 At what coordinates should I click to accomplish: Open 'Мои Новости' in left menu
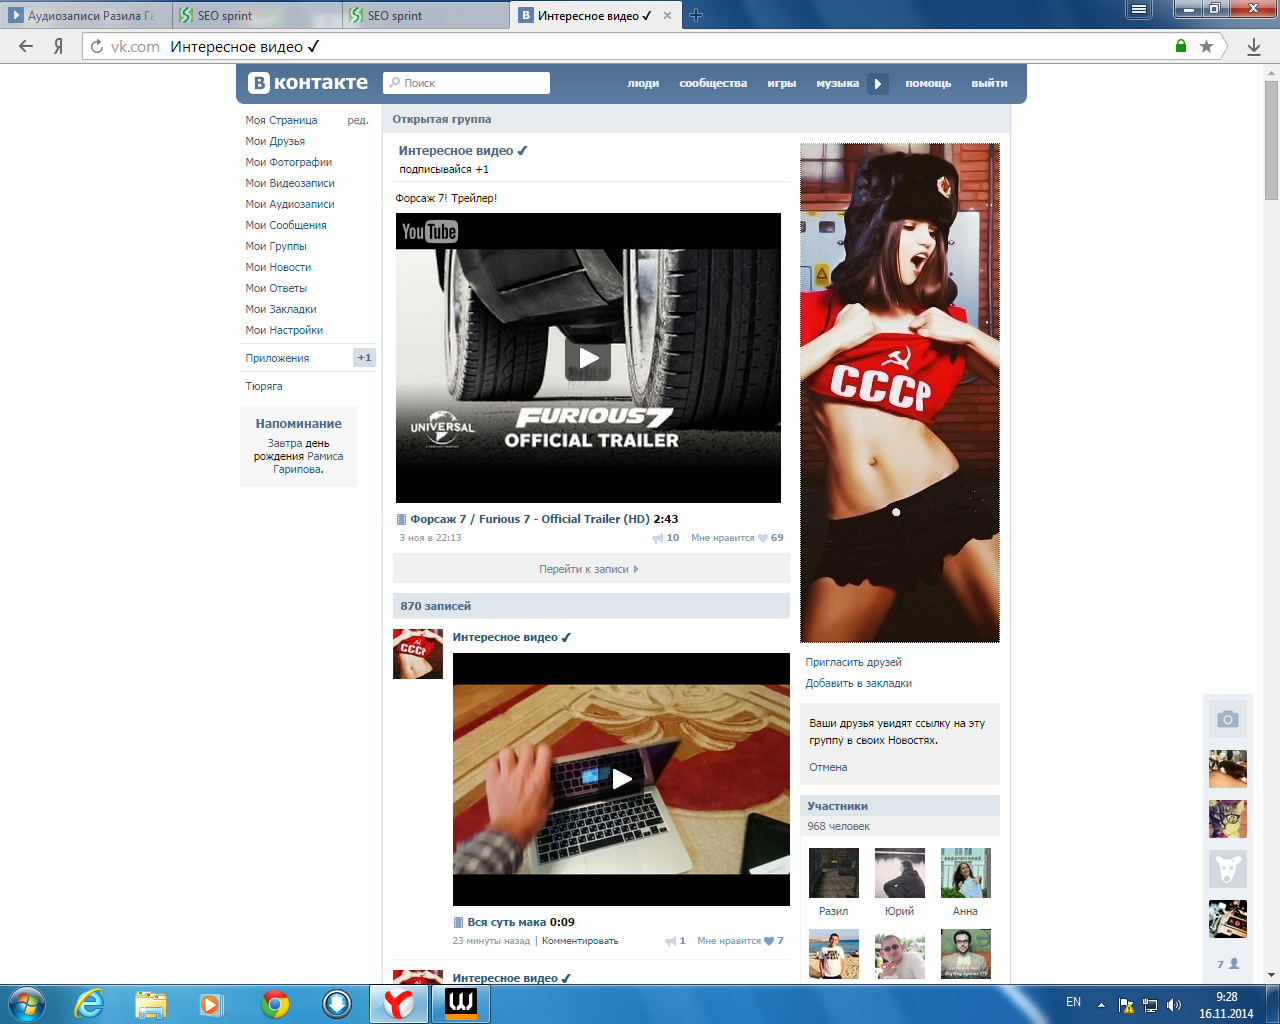pos(279,267)
